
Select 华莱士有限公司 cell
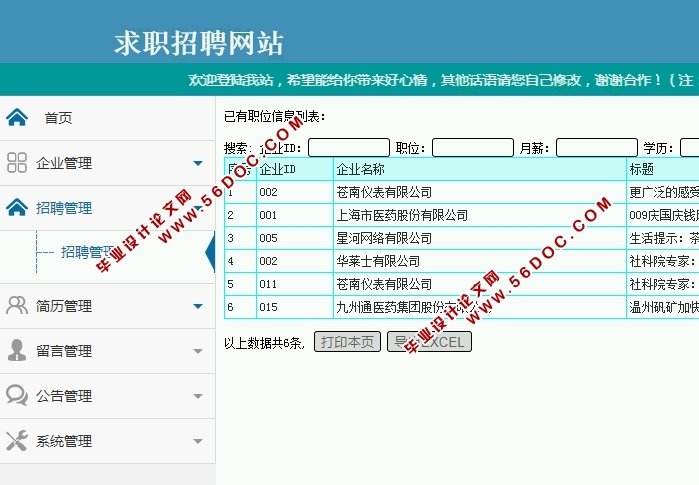[x=480, y=261]
